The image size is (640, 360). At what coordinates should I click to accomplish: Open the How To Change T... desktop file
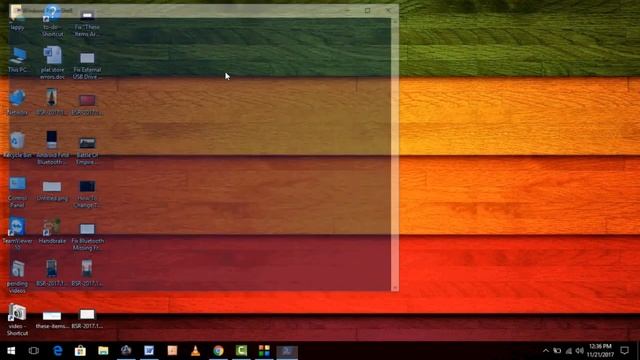pyautogui.click(x=87, y=193)
